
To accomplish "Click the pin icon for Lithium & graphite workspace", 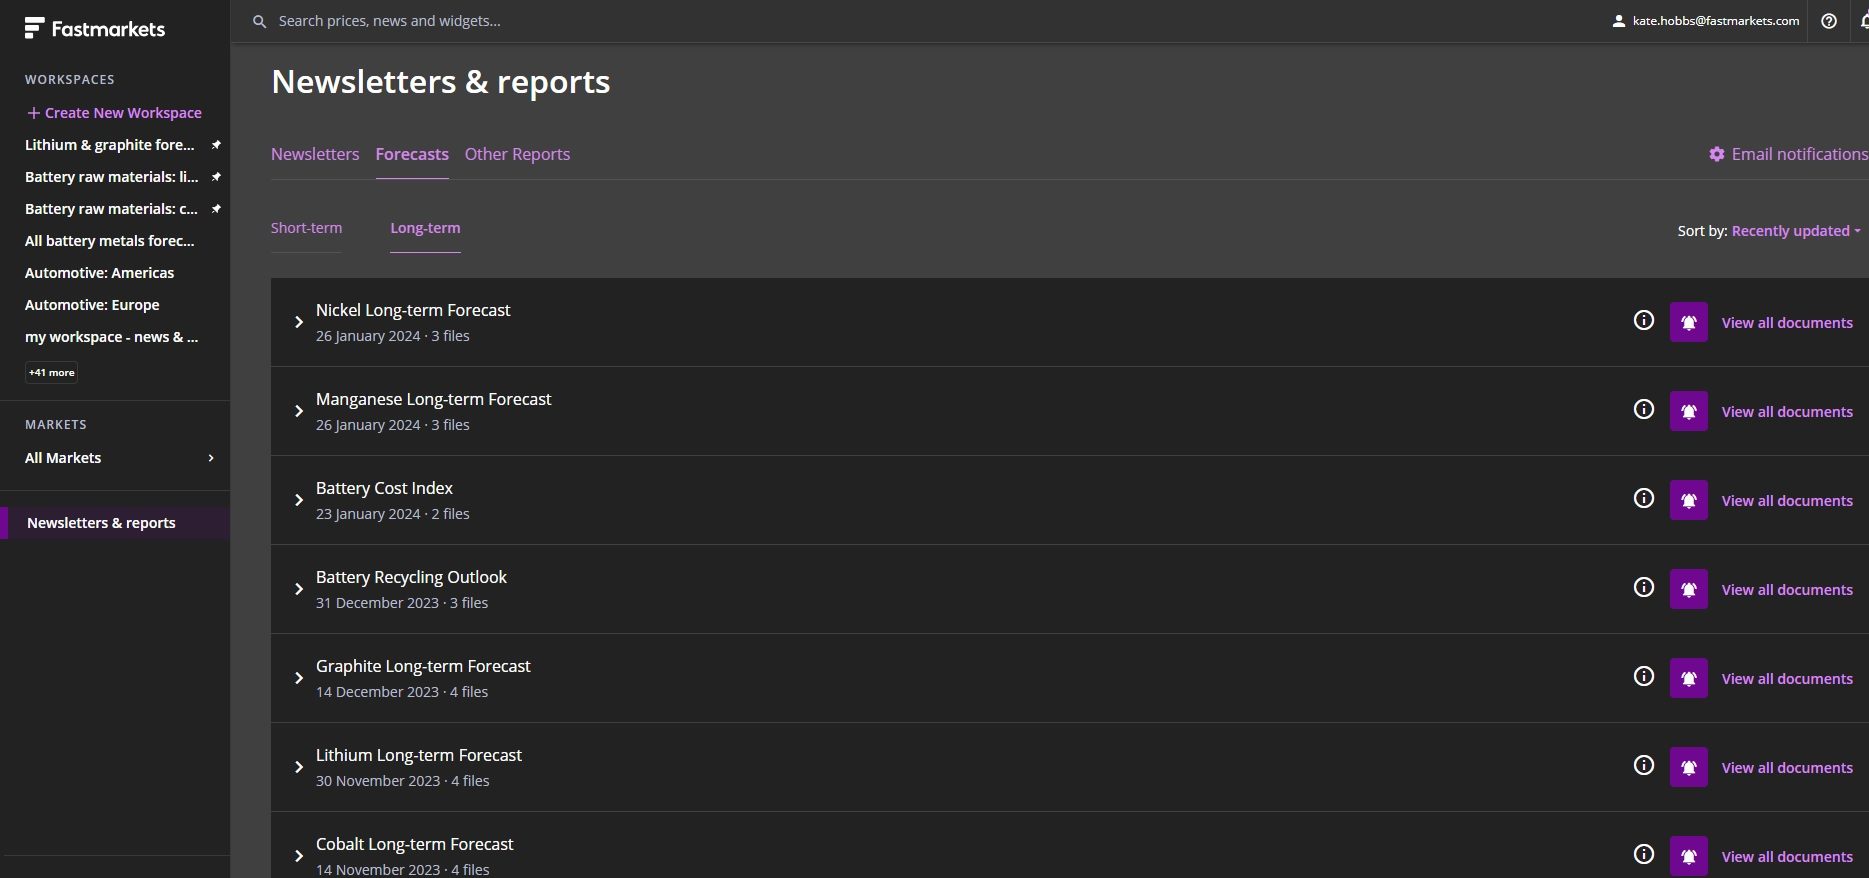I will coord(216,145).
